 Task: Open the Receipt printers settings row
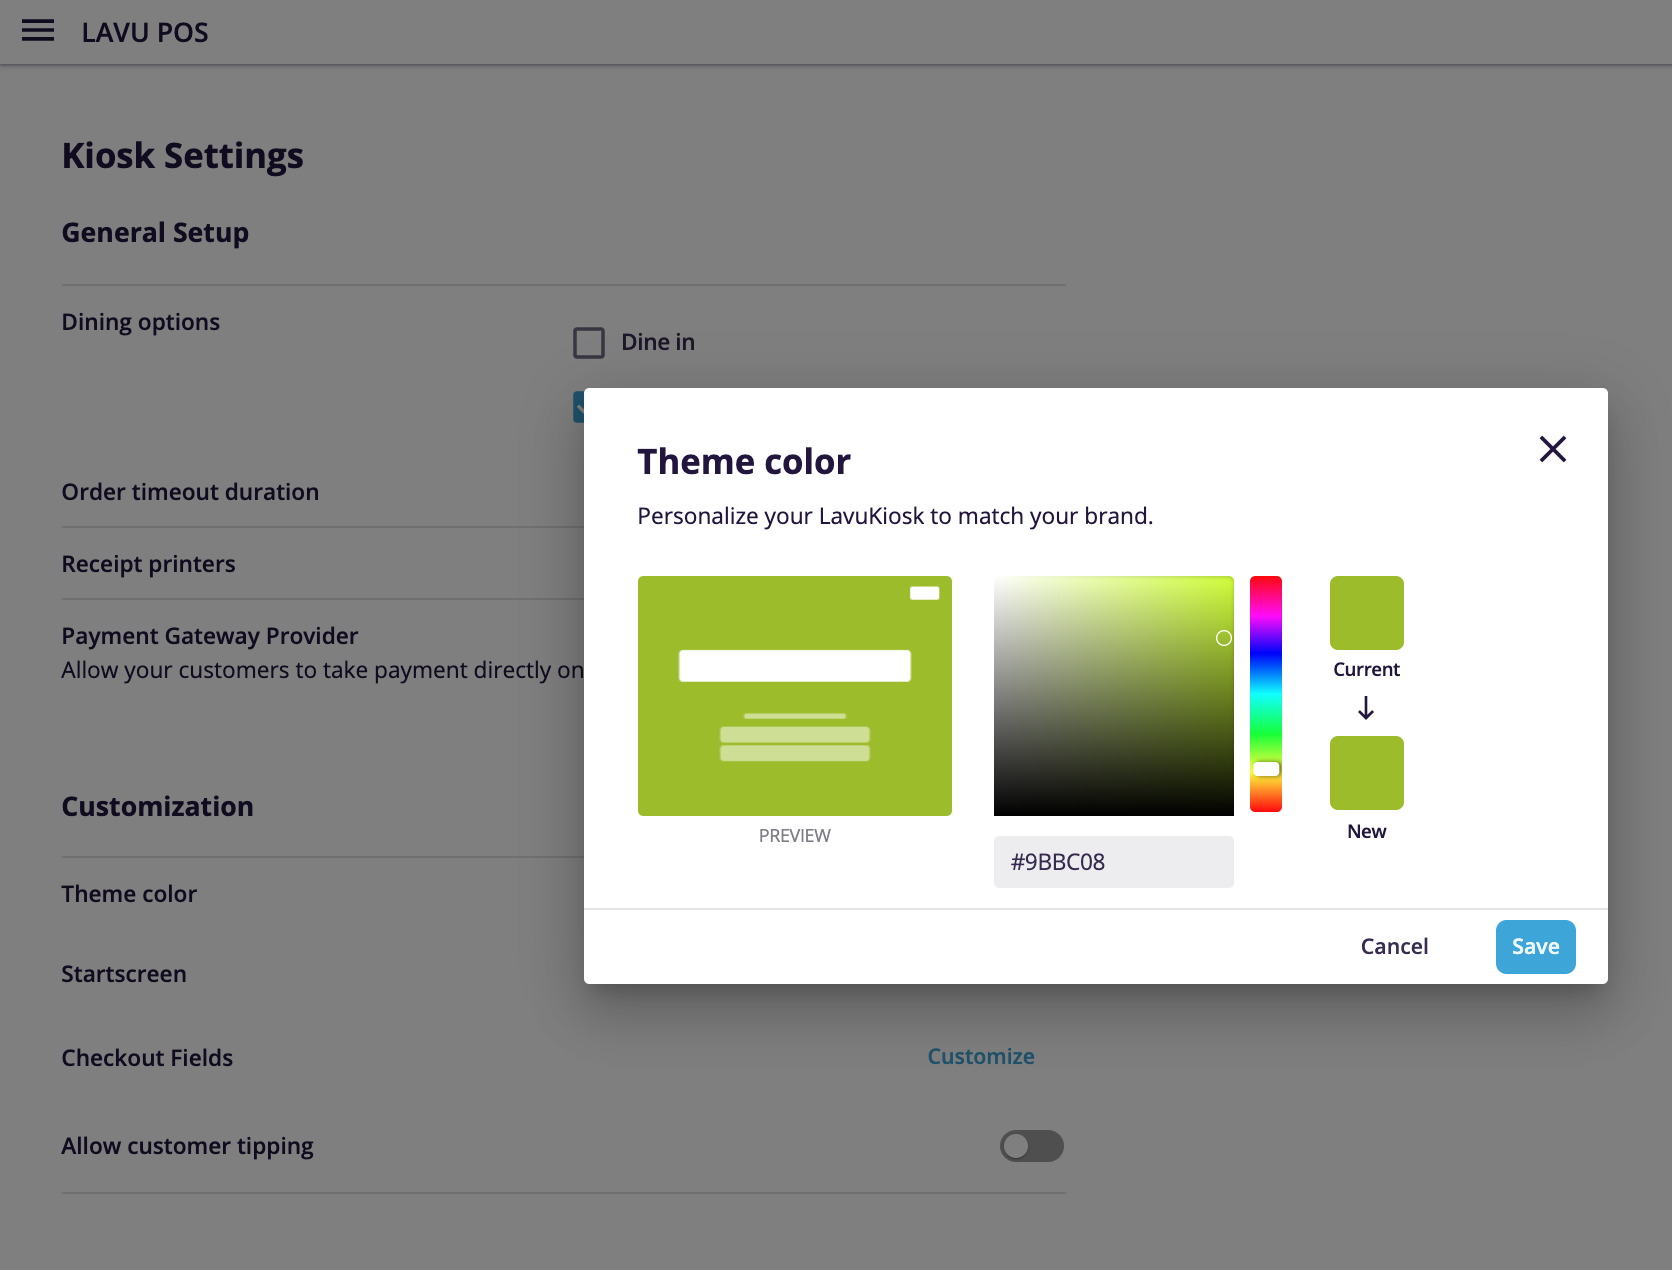[148, 563]
